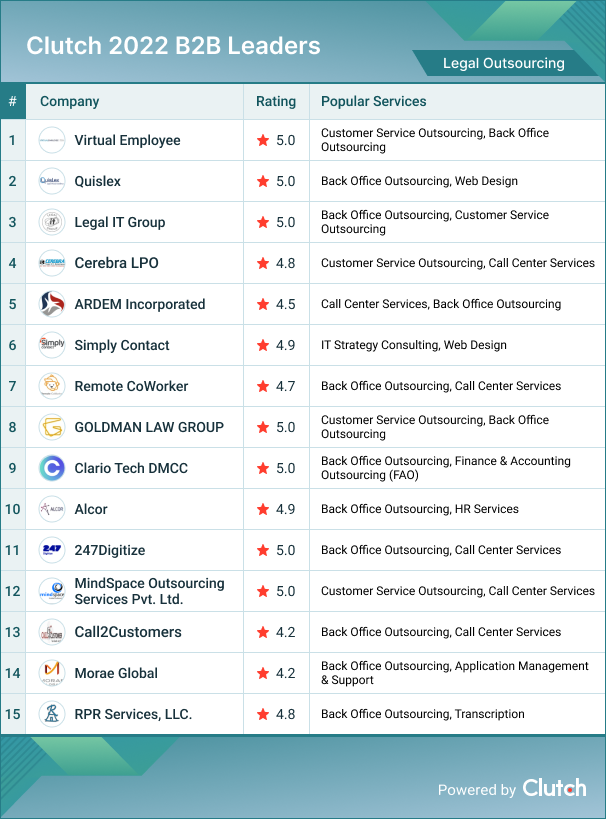Open the Quislex company name
606x819 pixels.
point(98,181)
